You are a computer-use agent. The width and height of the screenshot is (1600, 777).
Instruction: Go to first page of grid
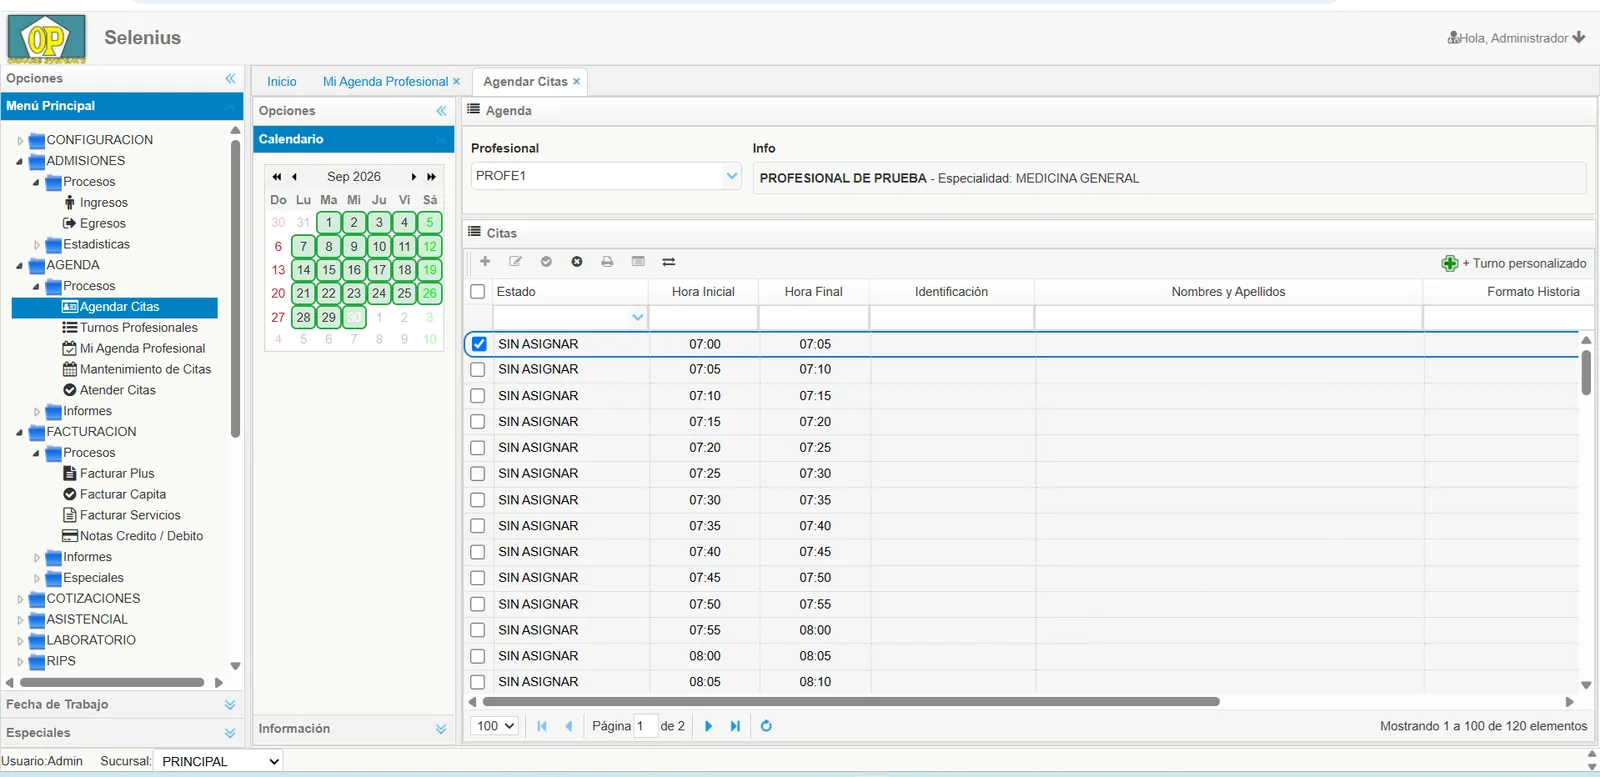pyautogui.click(x=542, y=726)
